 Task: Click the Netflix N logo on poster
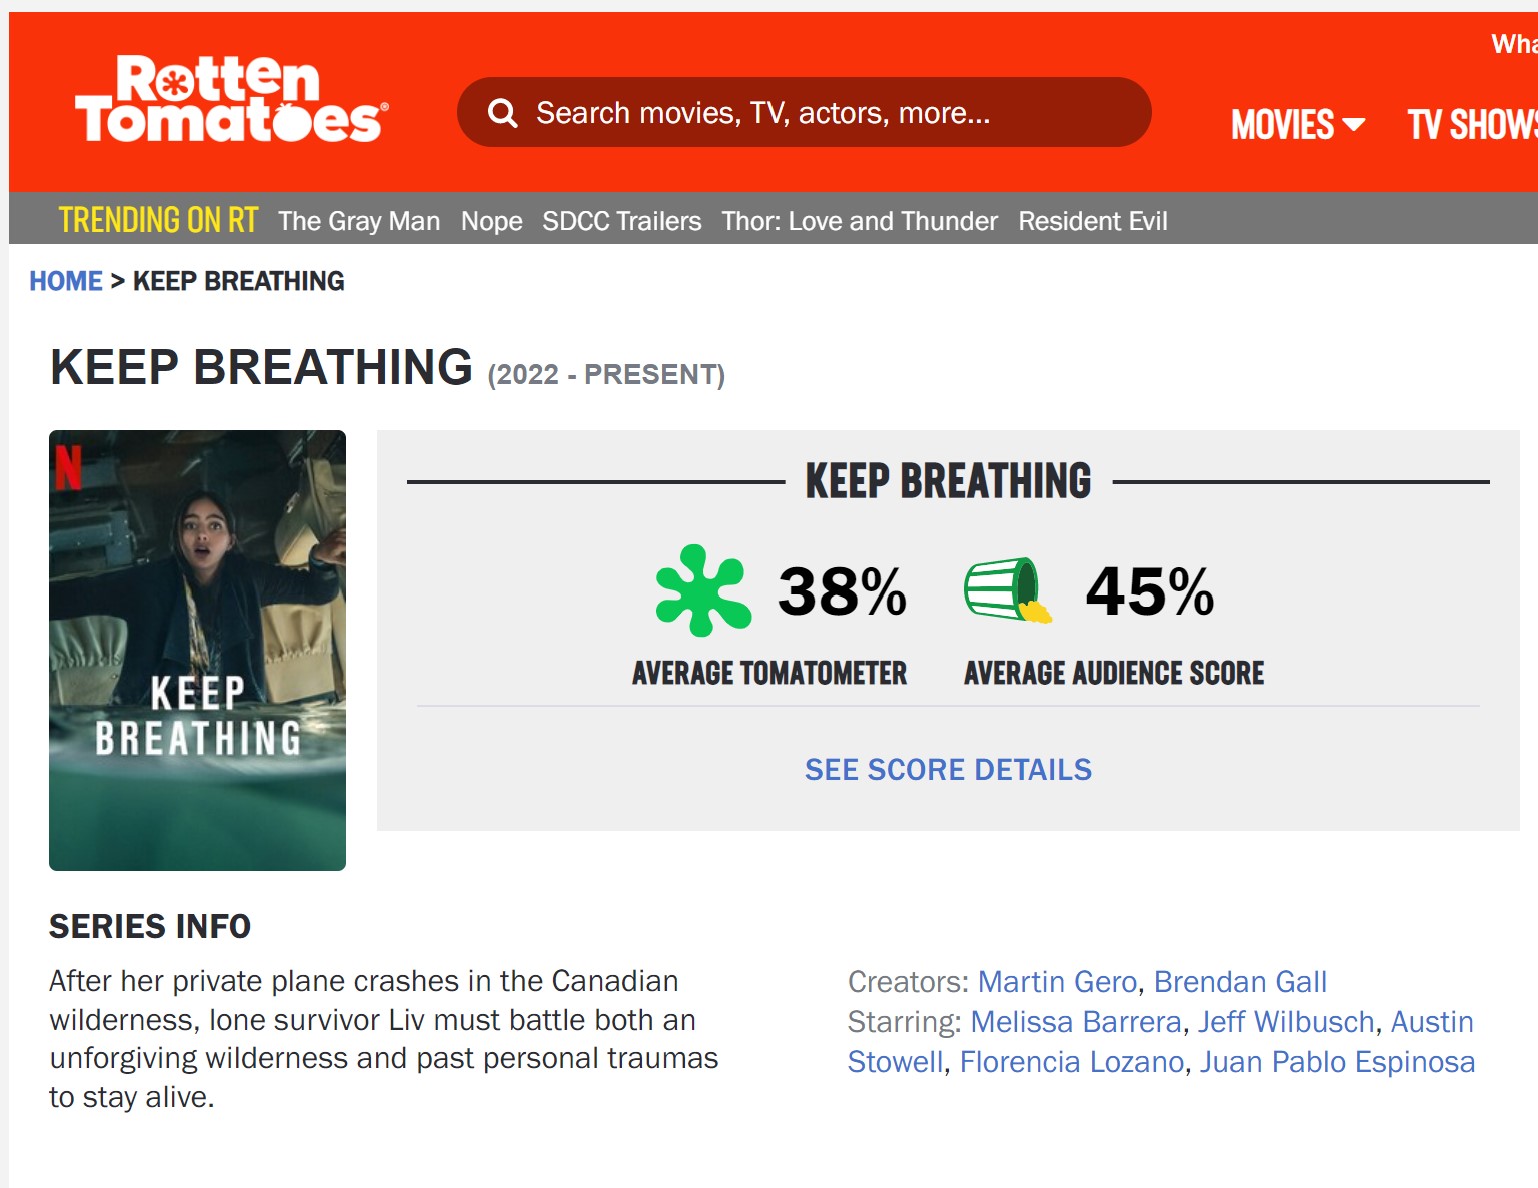tap(68, 467)
